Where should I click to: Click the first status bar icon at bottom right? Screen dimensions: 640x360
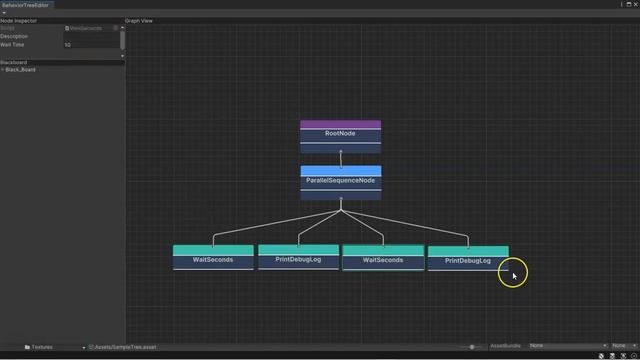coord(601,356)
